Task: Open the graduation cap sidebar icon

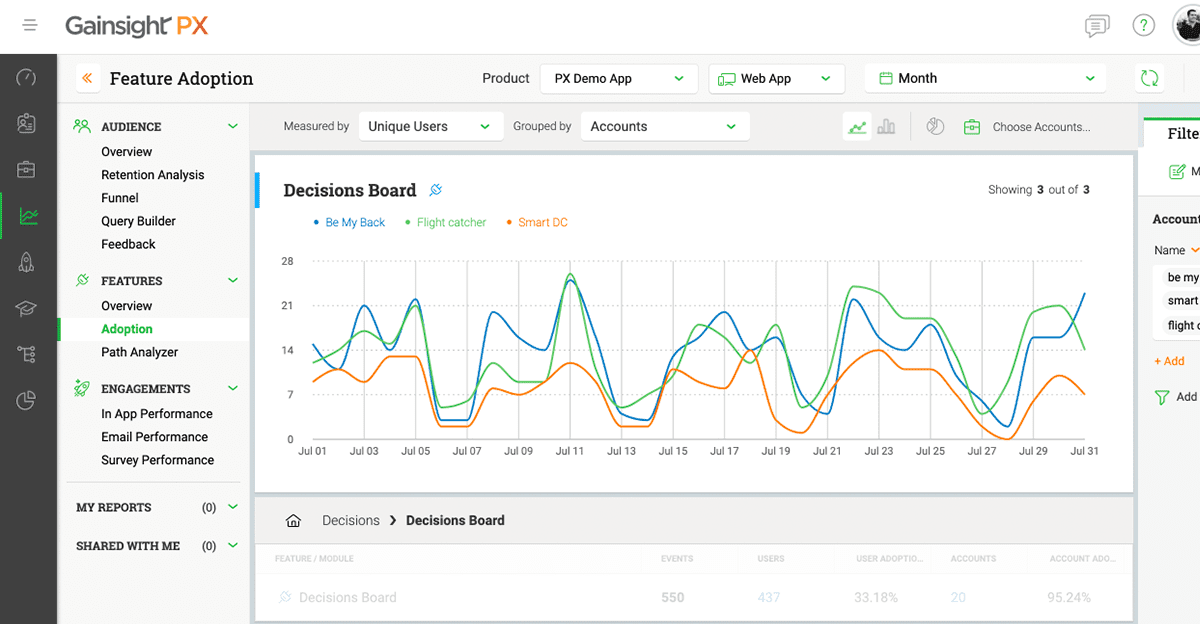Action: [x=27, y=309]
